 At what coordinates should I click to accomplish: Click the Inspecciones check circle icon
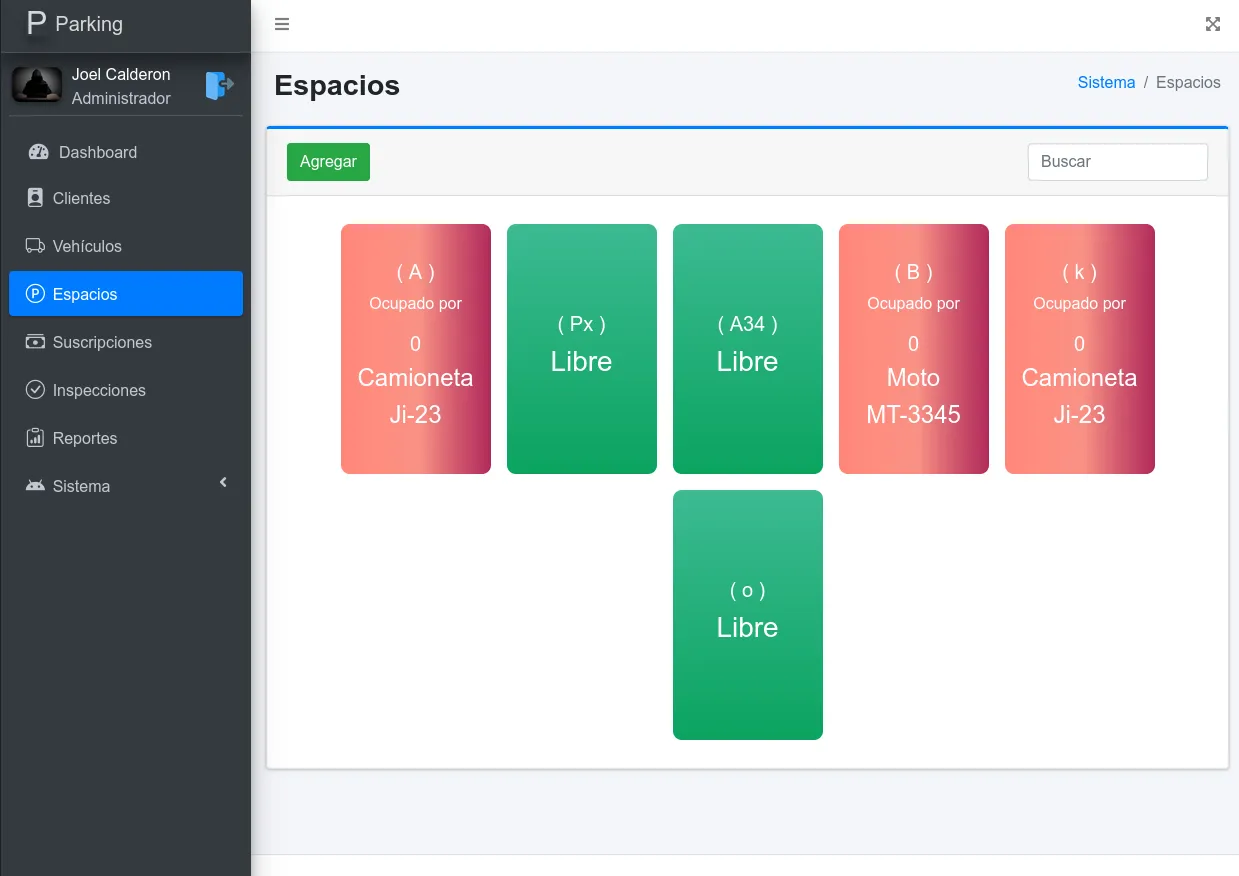coord(36,390)
